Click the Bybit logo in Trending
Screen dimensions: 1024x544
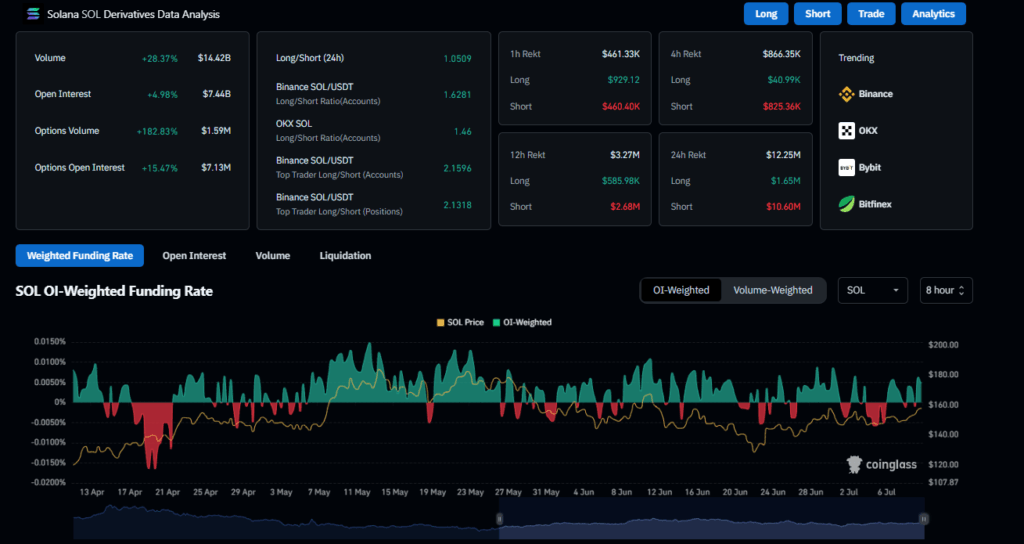846,167
